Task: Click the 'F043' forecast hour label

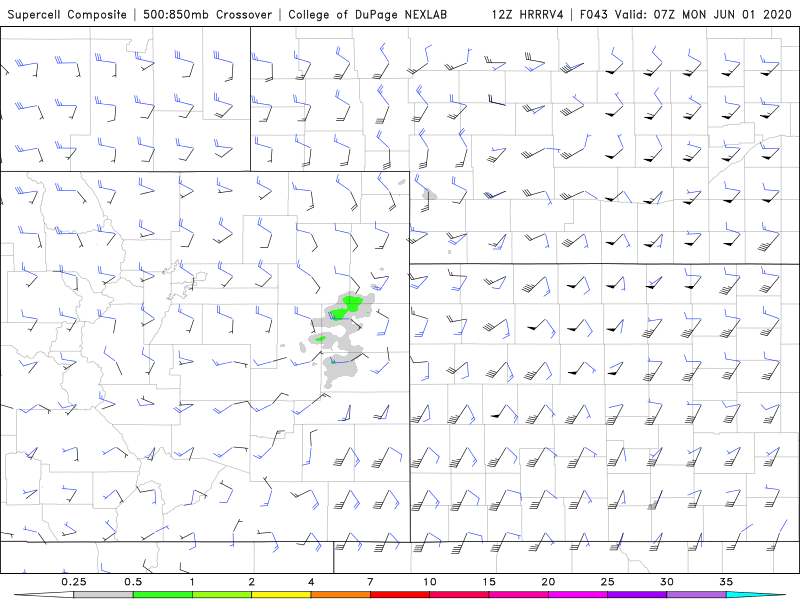Action: click(x=594, y=14)
